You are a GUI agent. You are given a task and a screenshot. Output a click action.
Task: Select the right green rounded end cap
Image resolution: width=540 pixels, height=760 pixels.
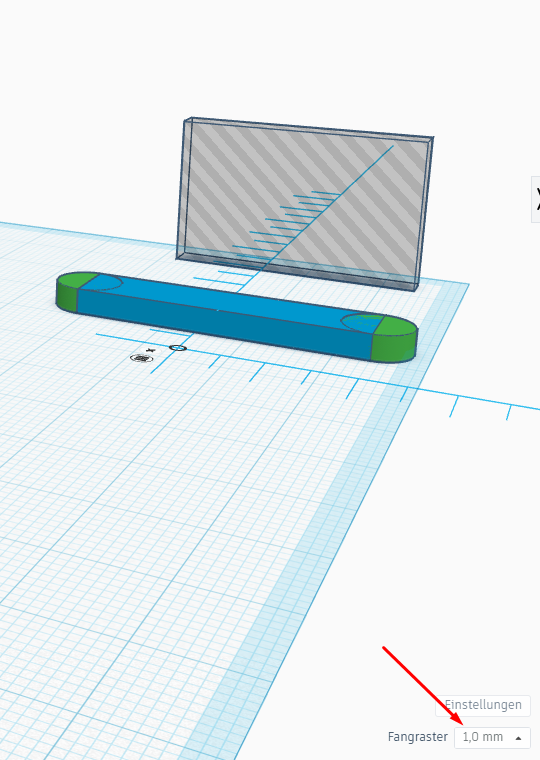click(x=397, y=341)
